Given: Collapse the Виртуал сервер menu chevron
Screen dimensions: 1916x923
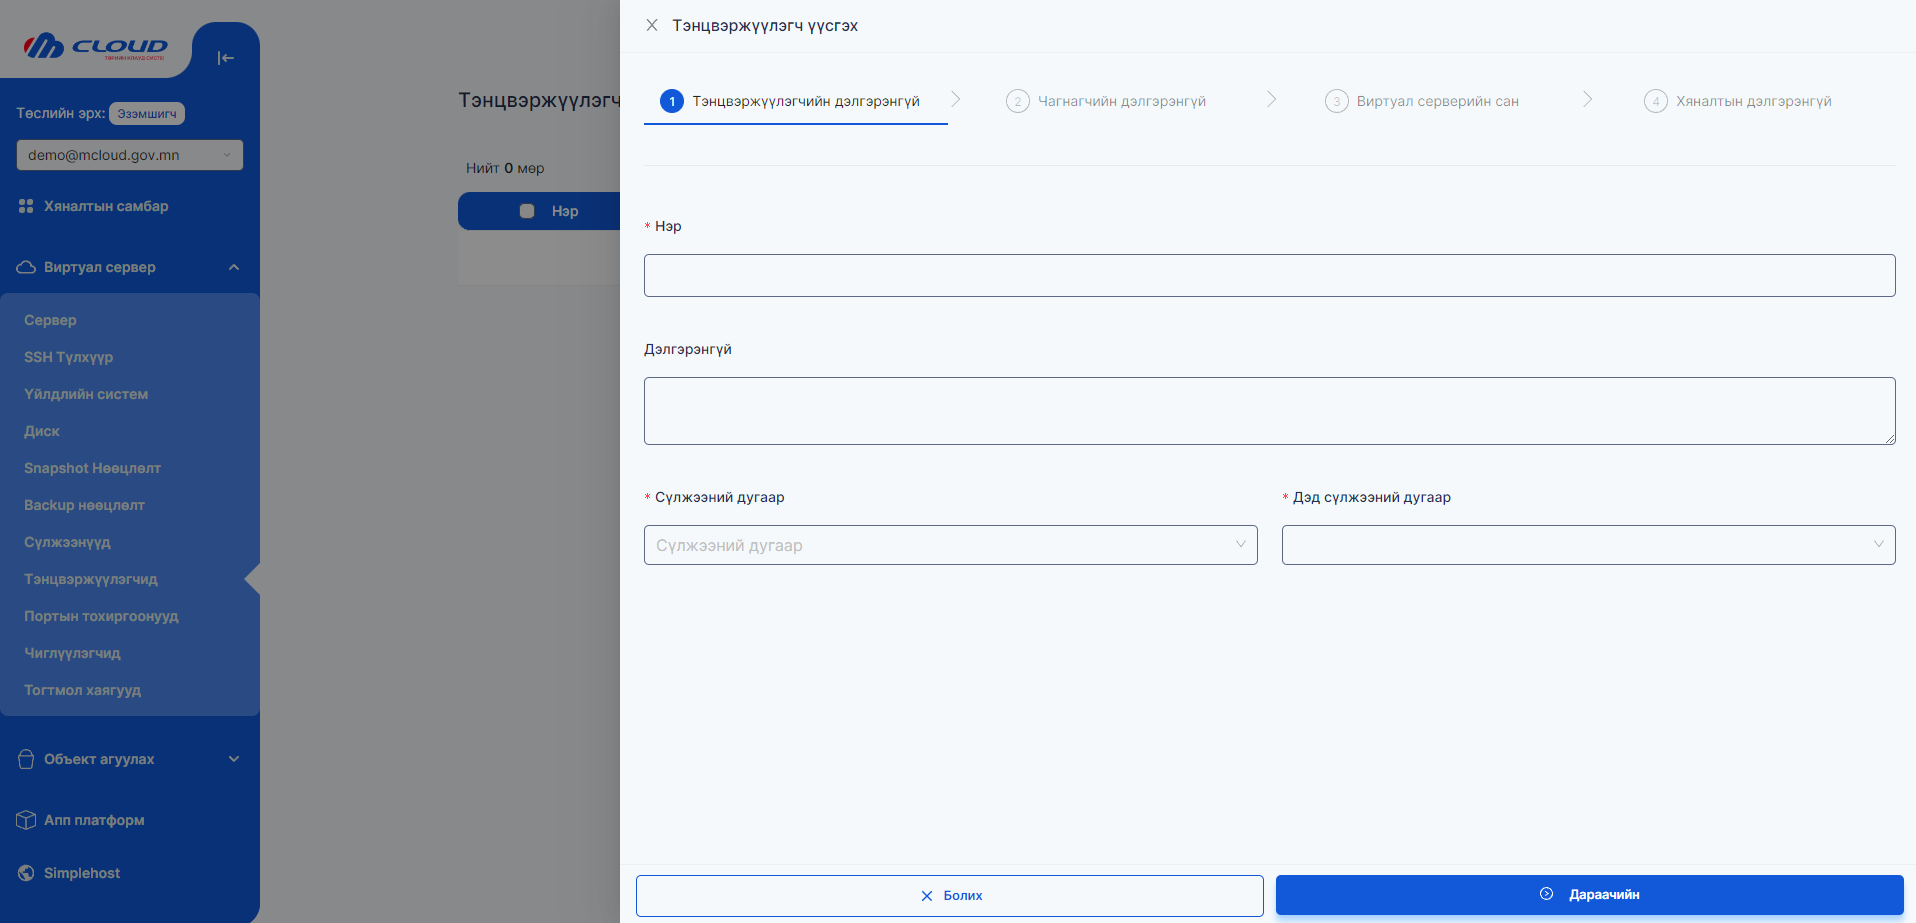Looking at the screenshot, I should click(x=234, y=267).
